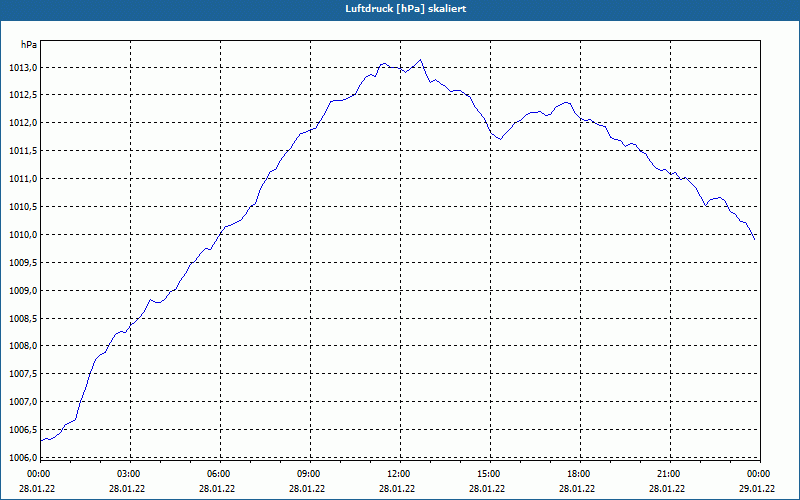The height and width of the screenshot is (500, 800).
Task: Click the 28.01.22 date under 15:00
Action: 487,489
